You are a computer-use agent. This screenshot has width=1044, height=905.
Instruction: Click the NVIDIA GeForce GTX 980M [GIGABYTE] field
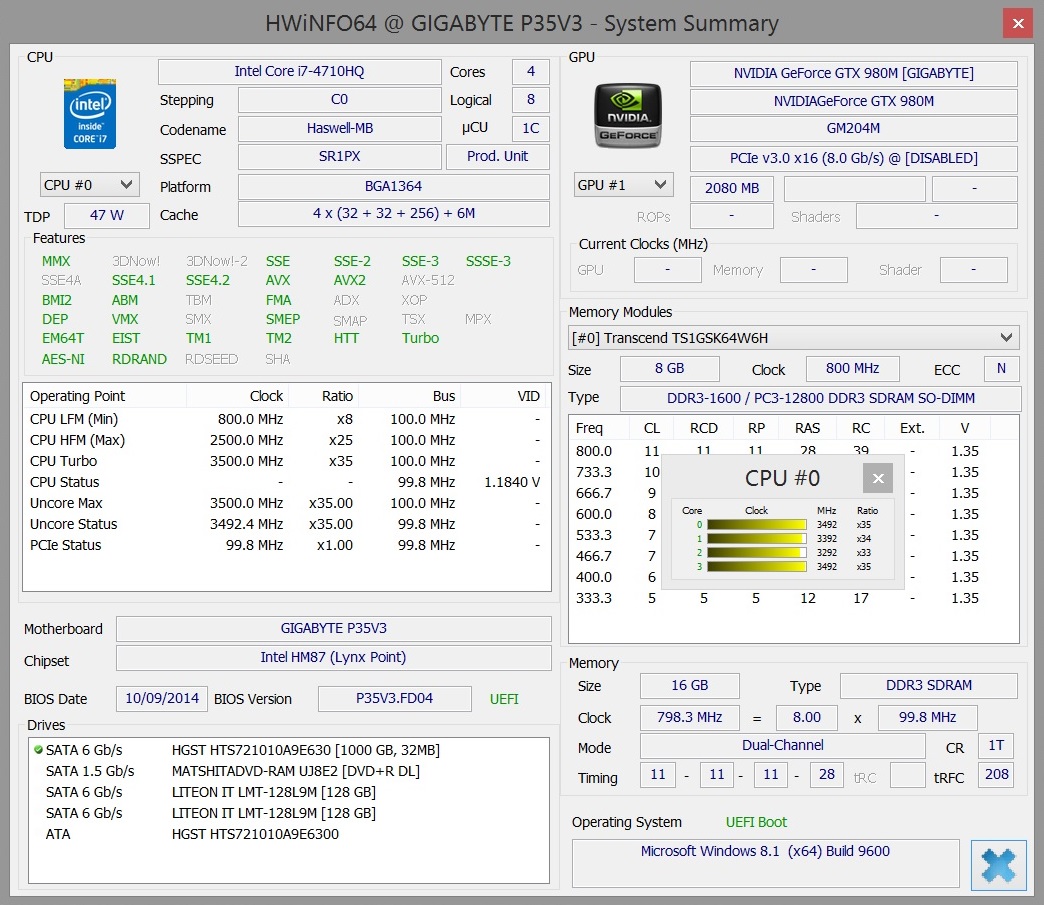[854, 74]
